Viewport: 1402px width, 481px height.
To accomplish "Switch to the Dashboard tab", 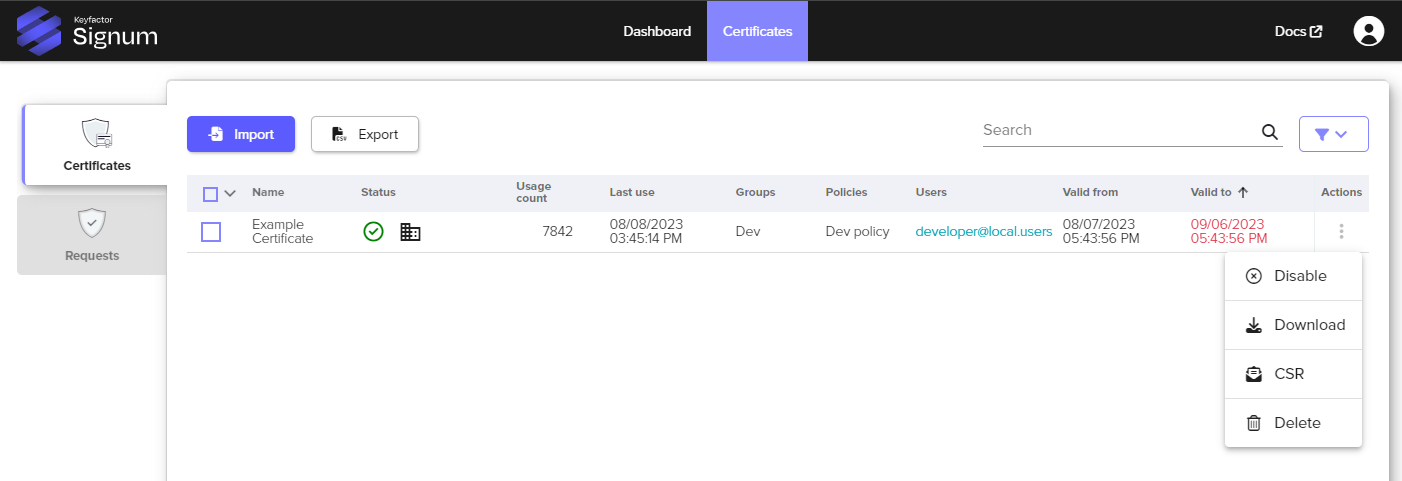I will [x=657, y=31].
